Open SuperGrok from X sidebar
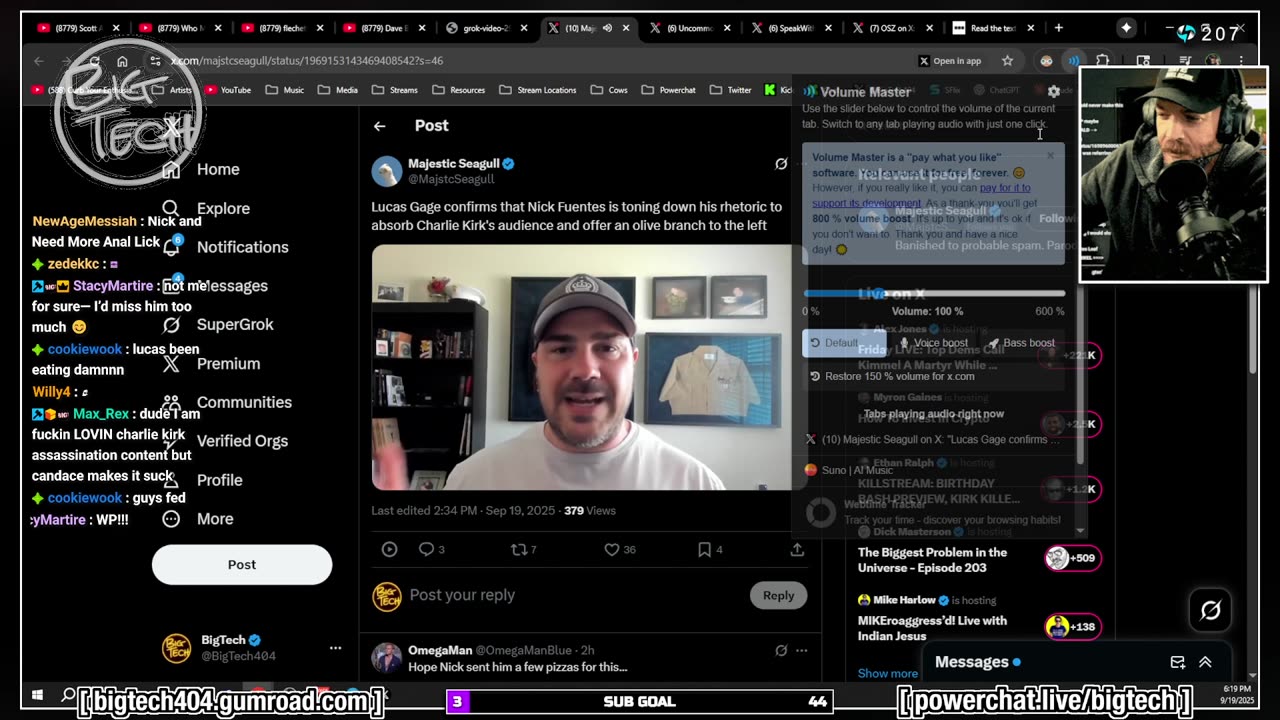This screenshot has height=720, width=1280. pyautogui.click(x=219, y=324)
